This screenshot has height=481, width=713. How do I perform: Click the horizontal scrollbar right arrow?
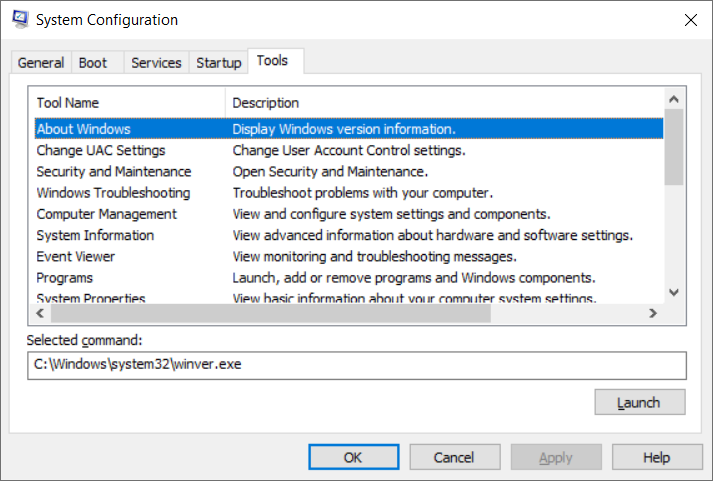pos(653,313)
